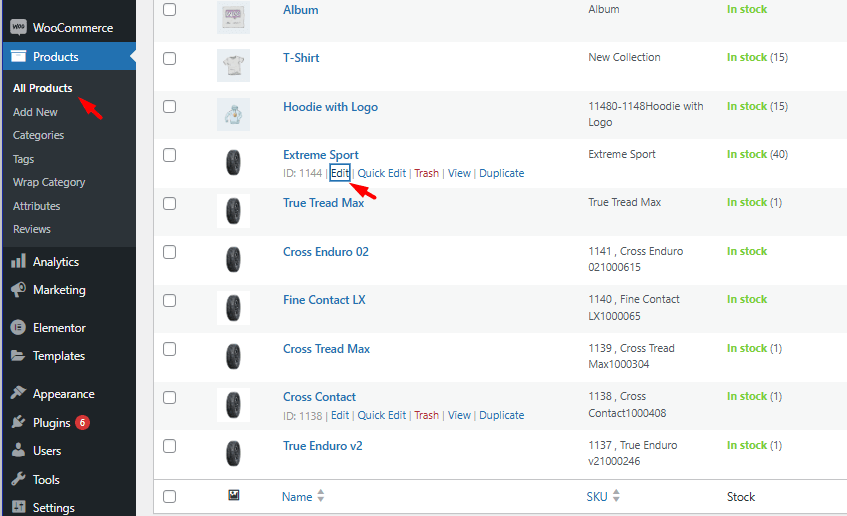Click the Analytics bar chart icon
Viewport: 847px width, 516px height.
point(18,262)
